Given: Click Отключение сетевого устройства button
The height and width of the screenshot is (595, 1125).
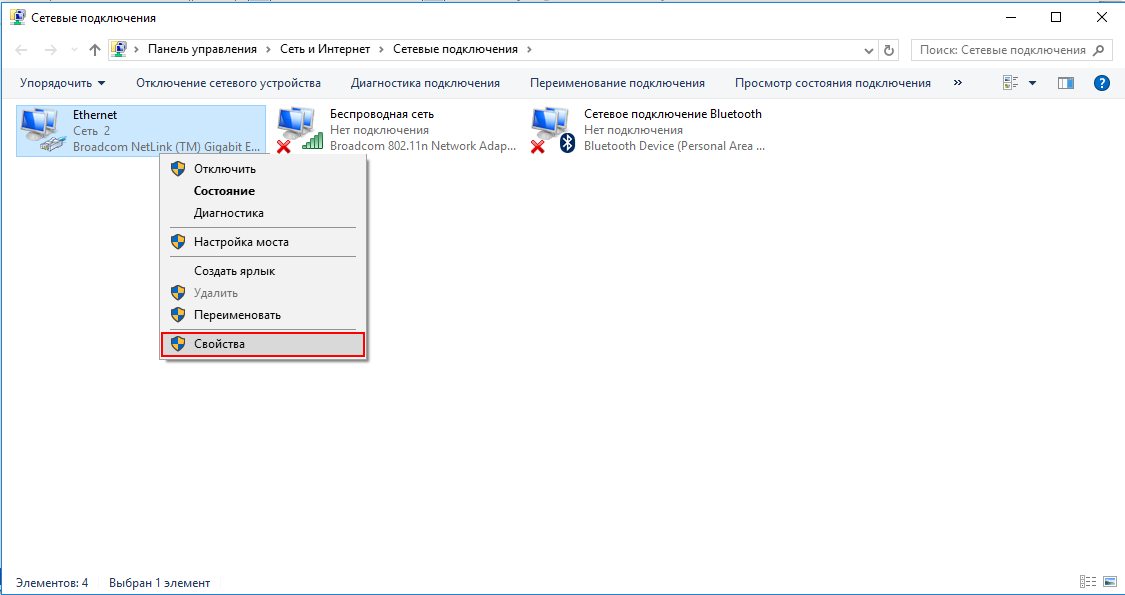Looking at the screenshot, I should point(228,83).
